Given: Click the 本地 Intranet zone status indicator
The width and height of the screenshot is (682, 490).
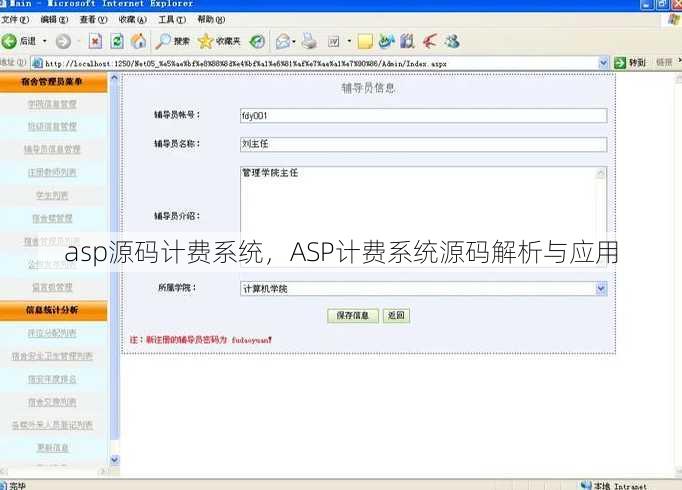Looking at the screenshot, I should pyautogui.click(x=614, y=486).
